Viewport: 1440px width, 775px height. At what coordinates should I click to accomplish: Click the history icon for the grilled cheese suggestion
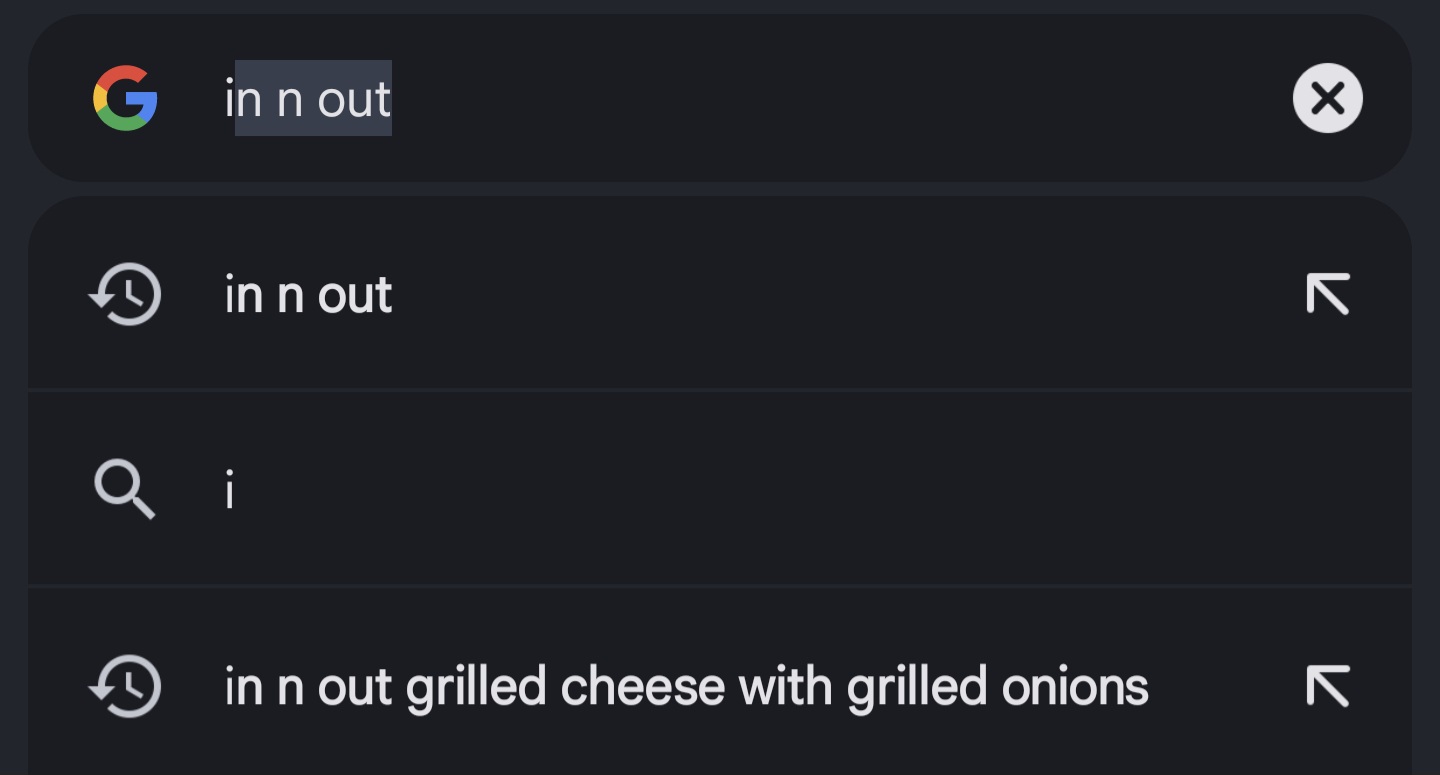click(125, 686)
